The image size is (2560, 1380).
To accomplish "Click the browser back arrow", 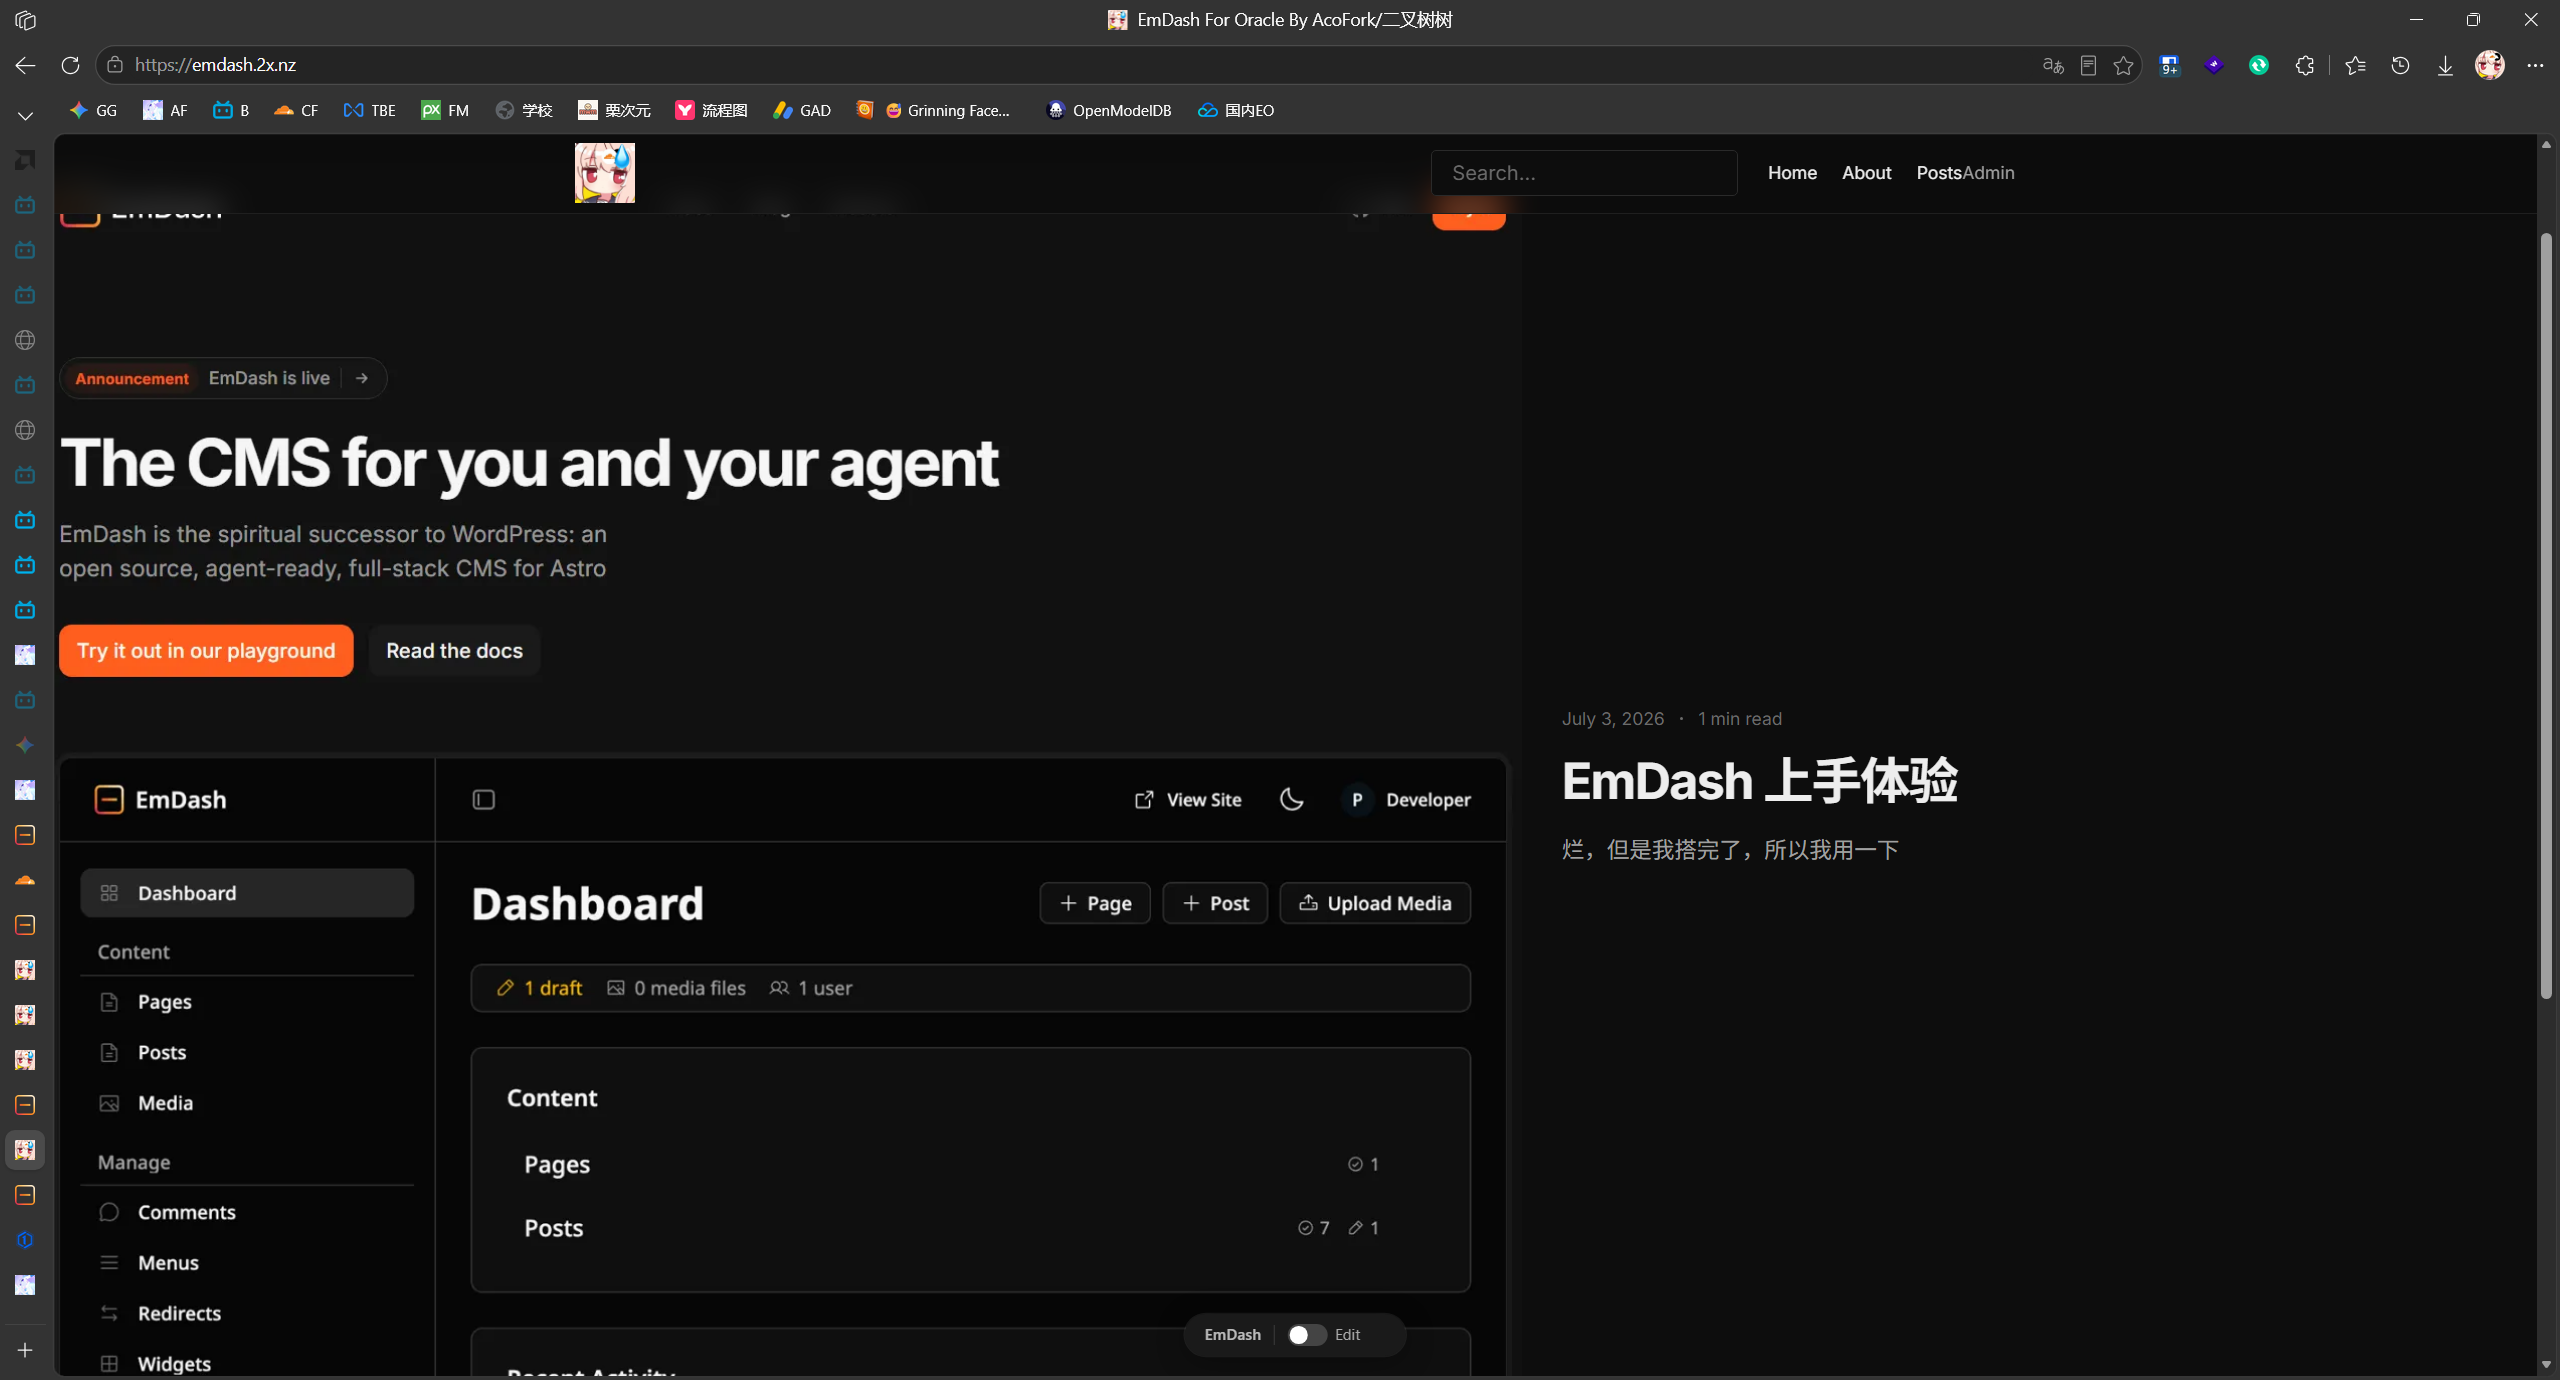I will tap(25, 65).
